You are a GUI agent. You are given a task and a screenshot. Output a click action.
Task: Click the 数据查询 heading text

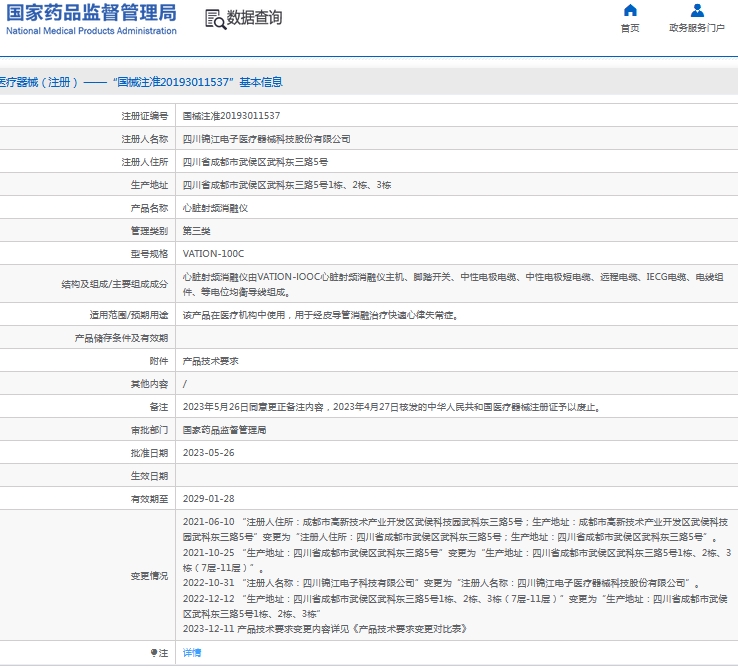(255, 18)
